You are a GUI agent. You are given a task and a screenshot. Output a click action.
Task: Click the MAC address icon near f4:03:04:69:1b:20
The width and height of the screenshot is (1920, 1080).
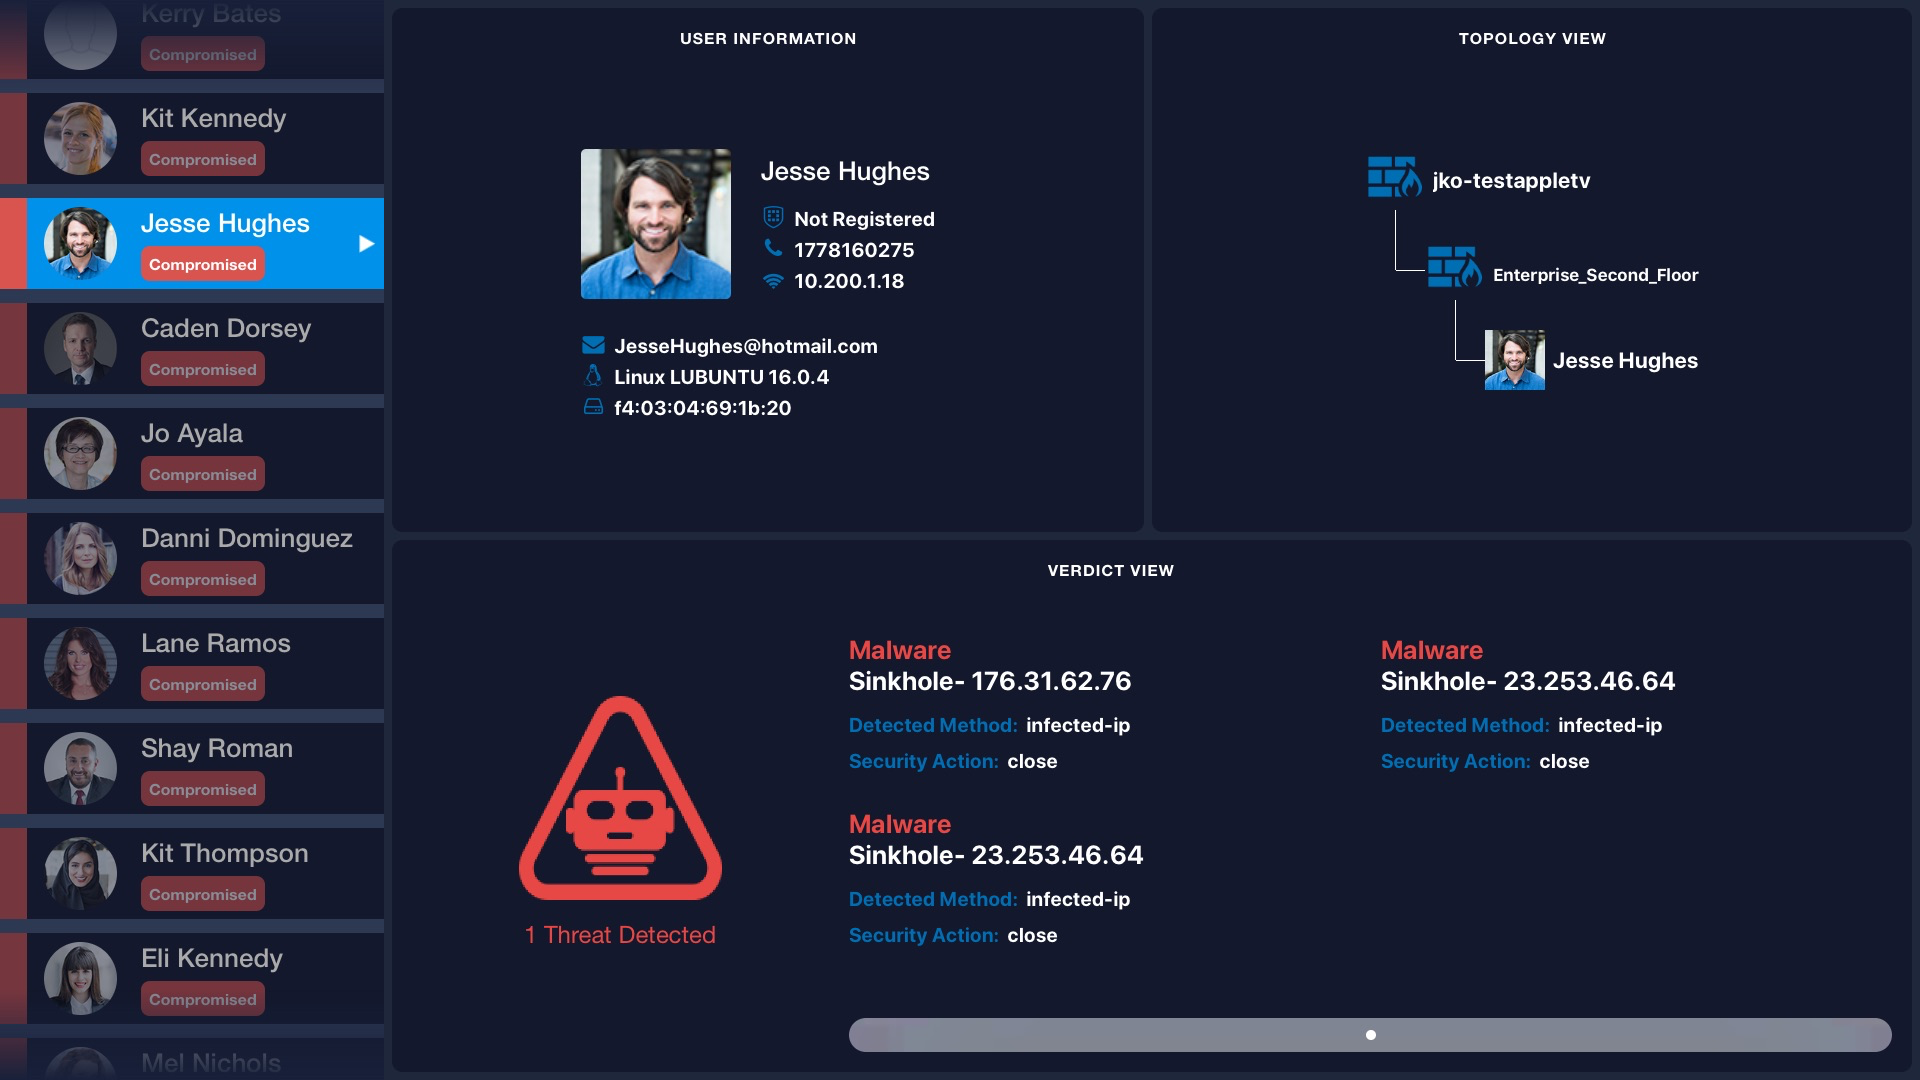(594, 408)
